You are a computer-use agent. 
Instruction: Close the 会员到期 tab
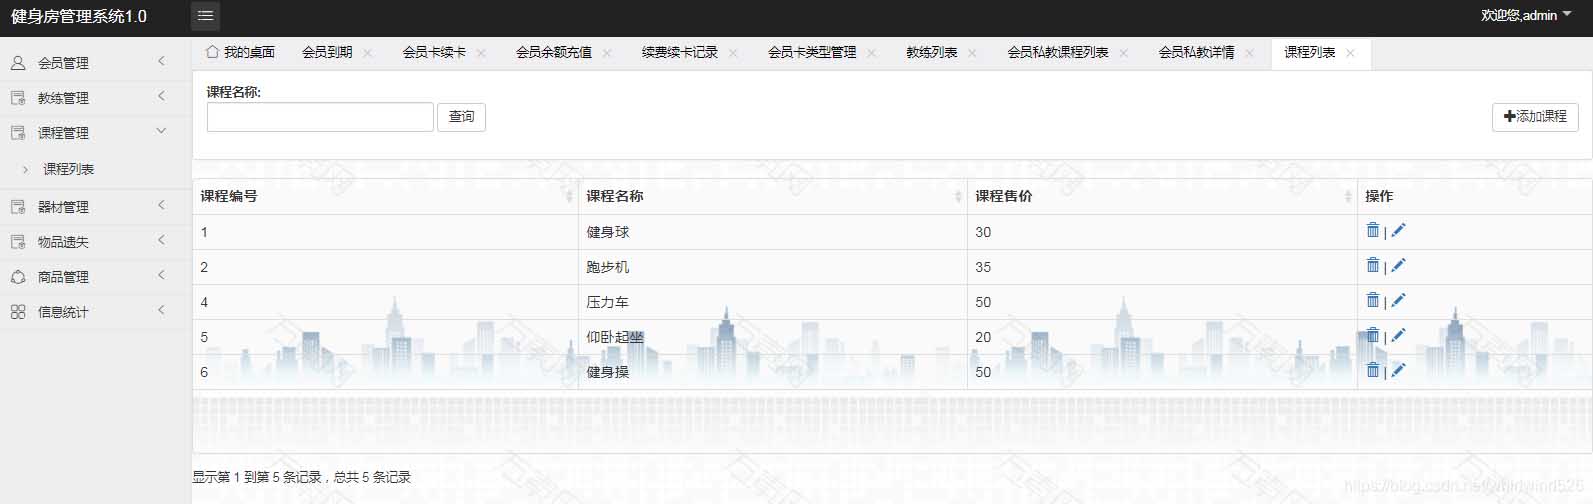click(x=367, y=53)
